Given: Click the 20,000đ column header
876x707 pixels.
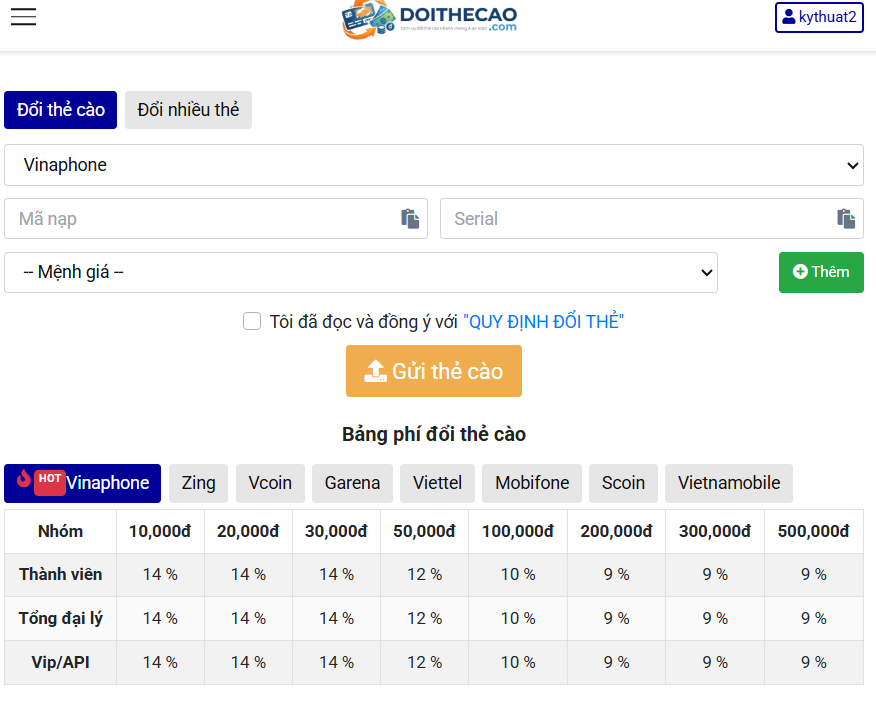Looking at the screenshot, I should (x=248, y=532).
